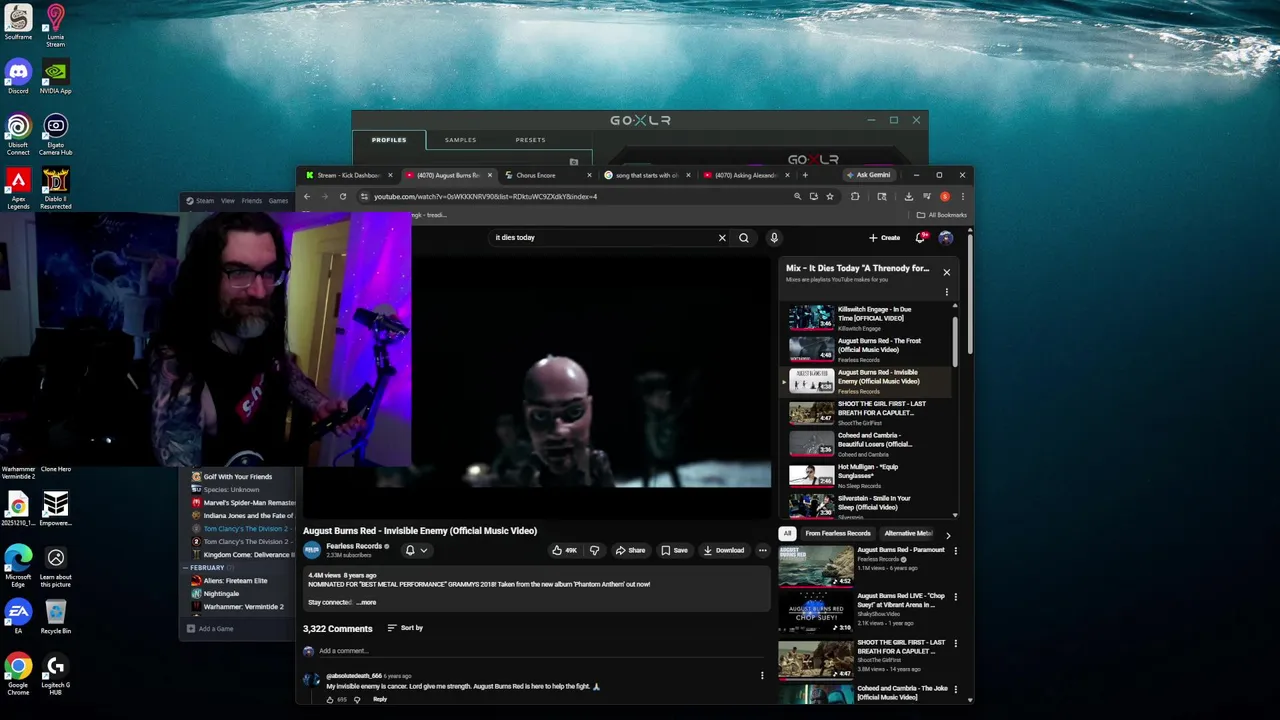Viewport: 1280px width, 720px height.
Task: Open Chrome extensions puzzle icon
Action: [x=854, y=196]
